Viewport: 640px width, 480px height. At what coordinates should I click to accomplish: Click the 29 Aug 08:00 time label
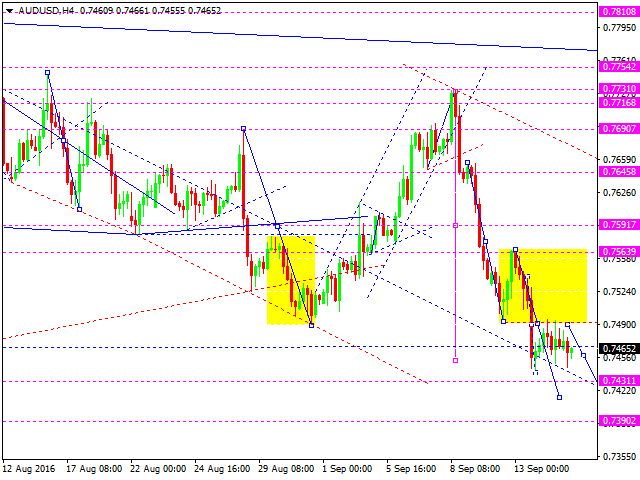click(x=287, y=469)
